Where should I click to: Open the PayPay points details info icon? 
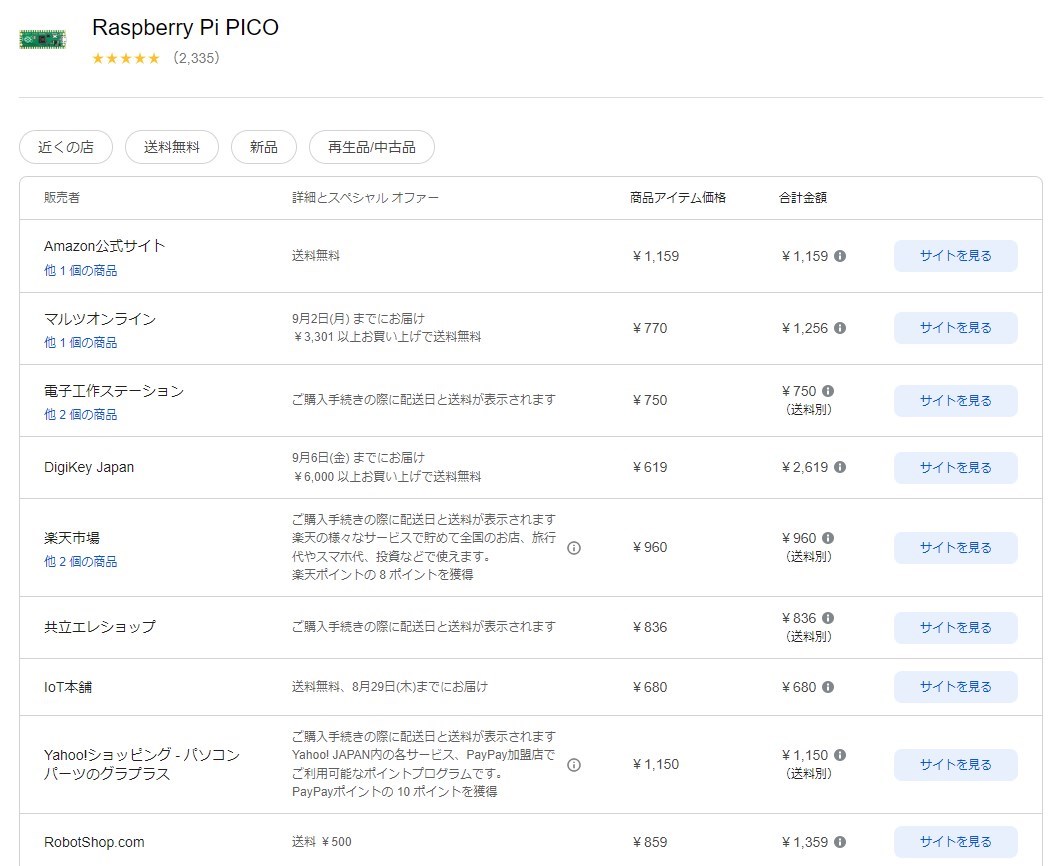pos(574,765)
